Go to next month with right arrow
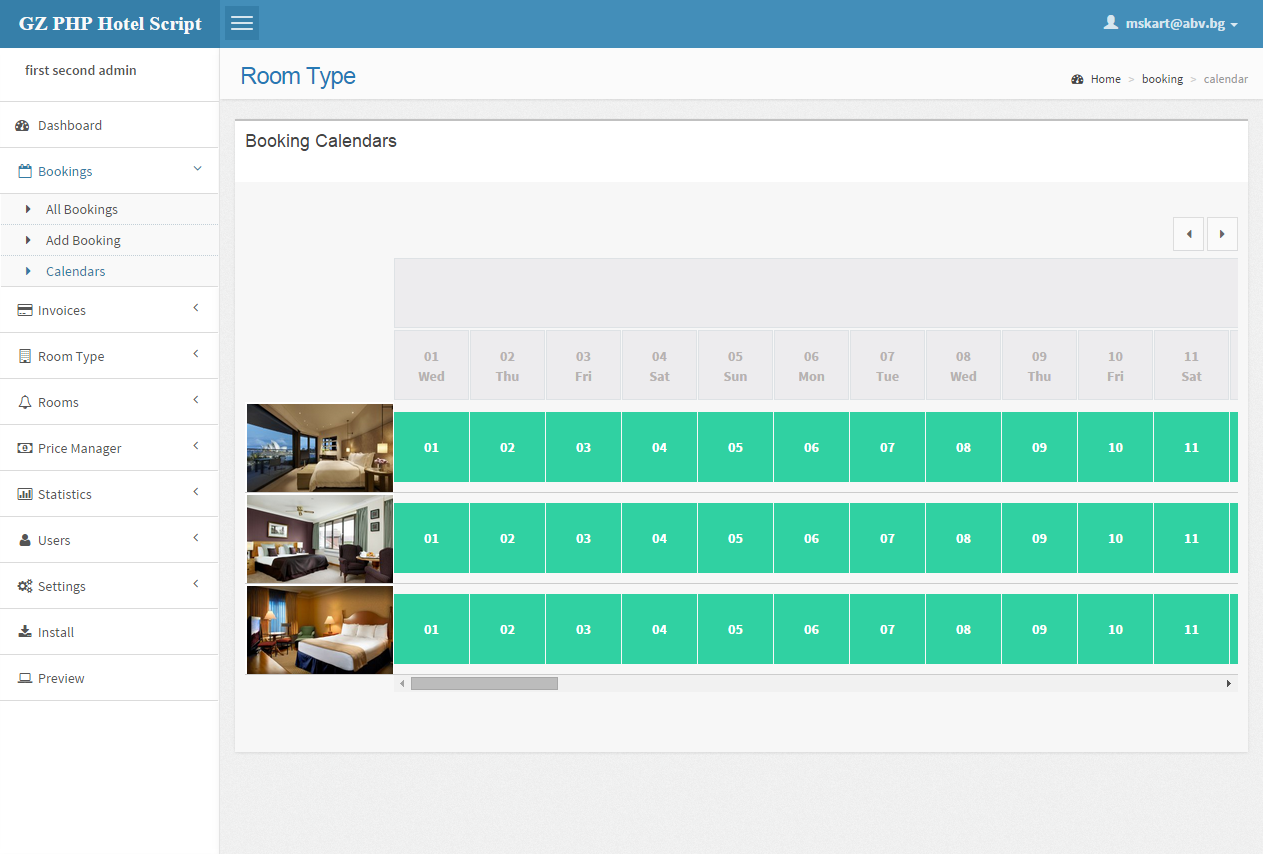Image resolution: width=1263 pixels, height=854 pixels. click(x=1222, y=234)
